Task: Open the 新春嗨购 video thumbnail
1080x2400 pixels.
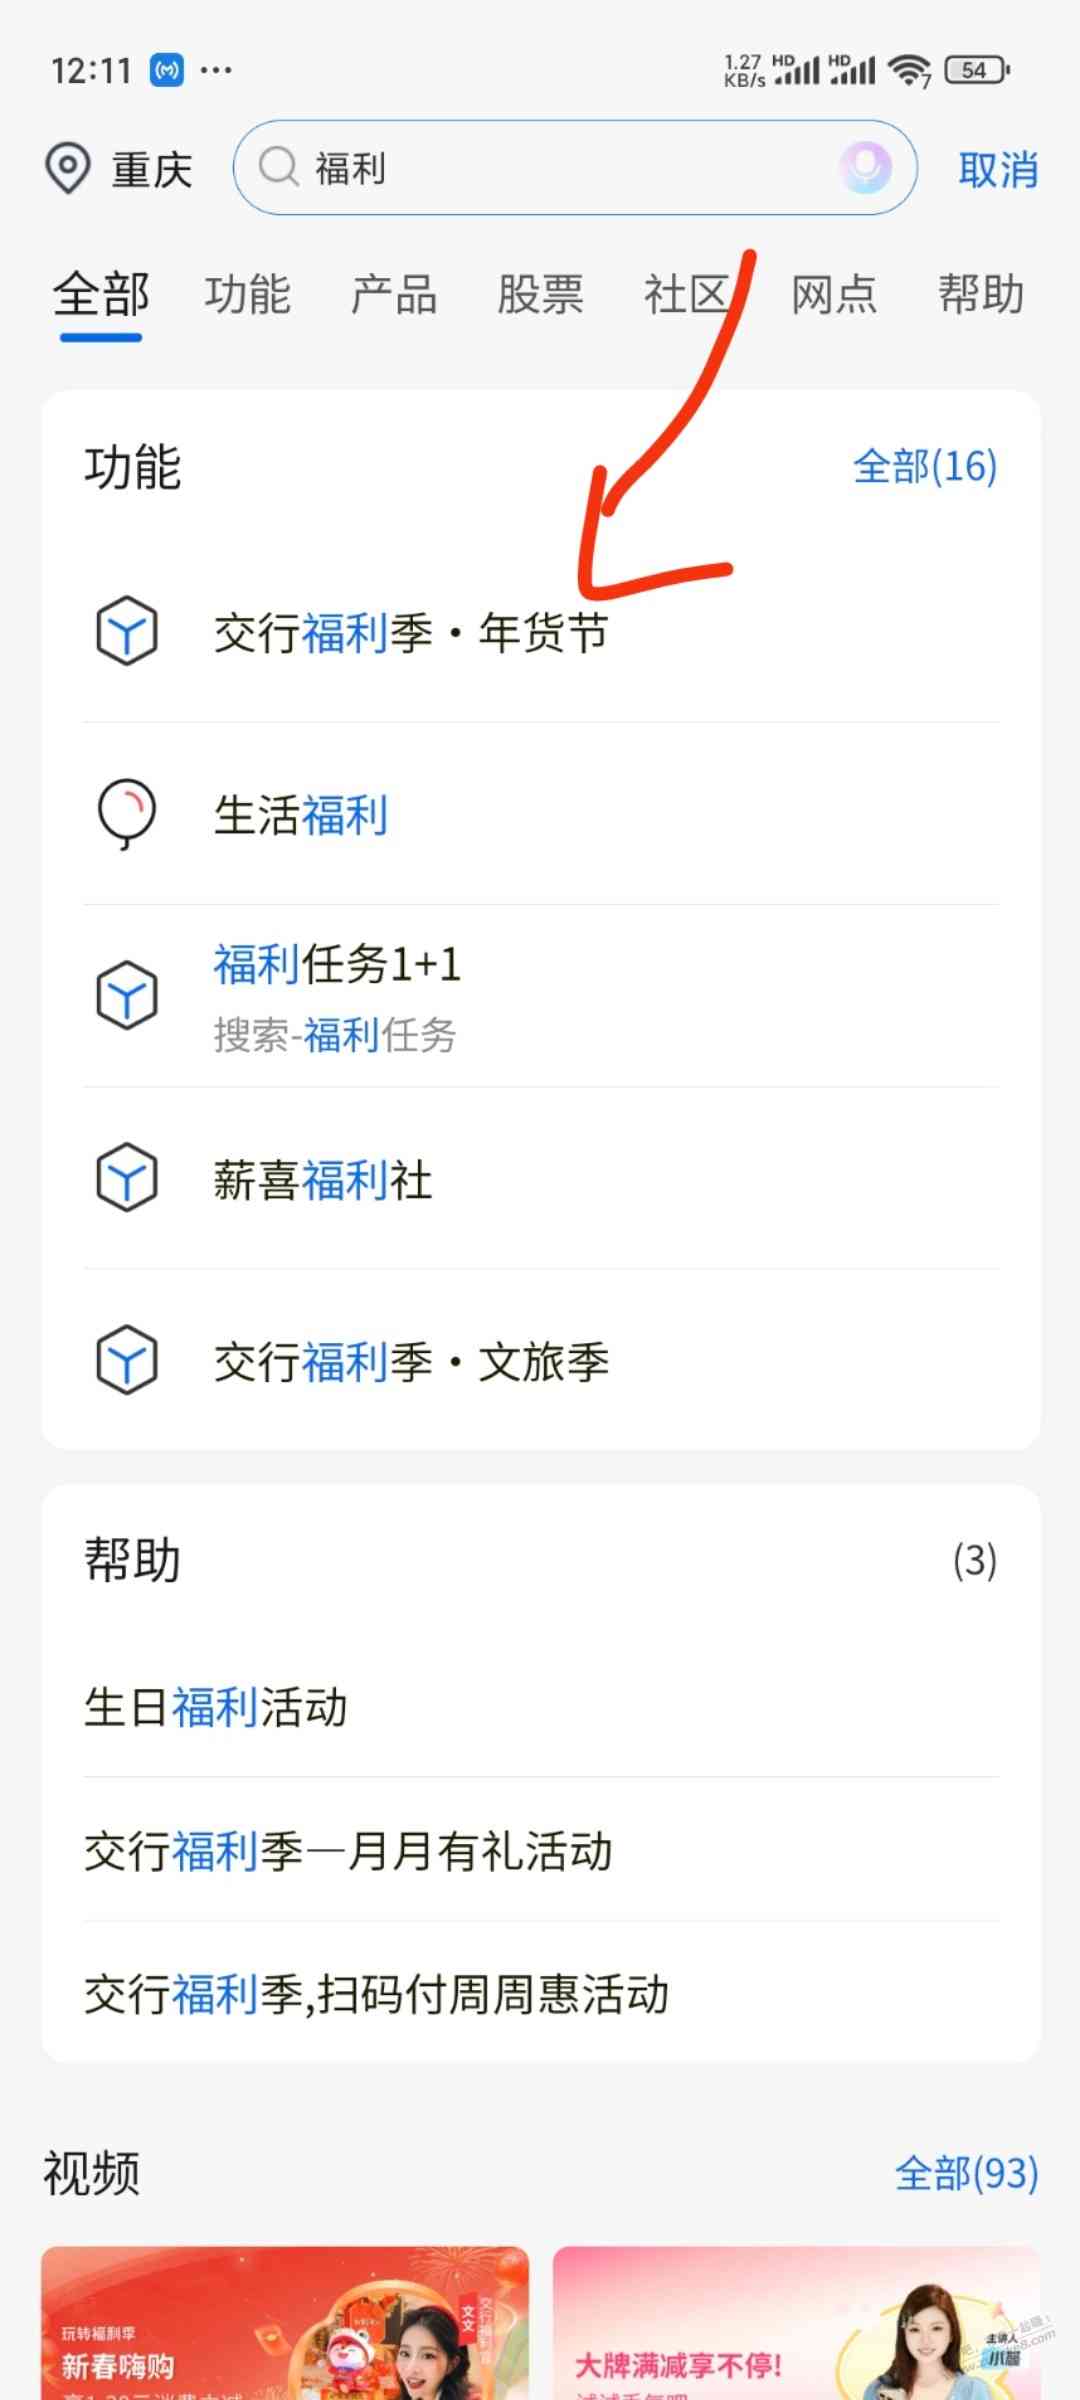Action: (x=285, y=2322)
